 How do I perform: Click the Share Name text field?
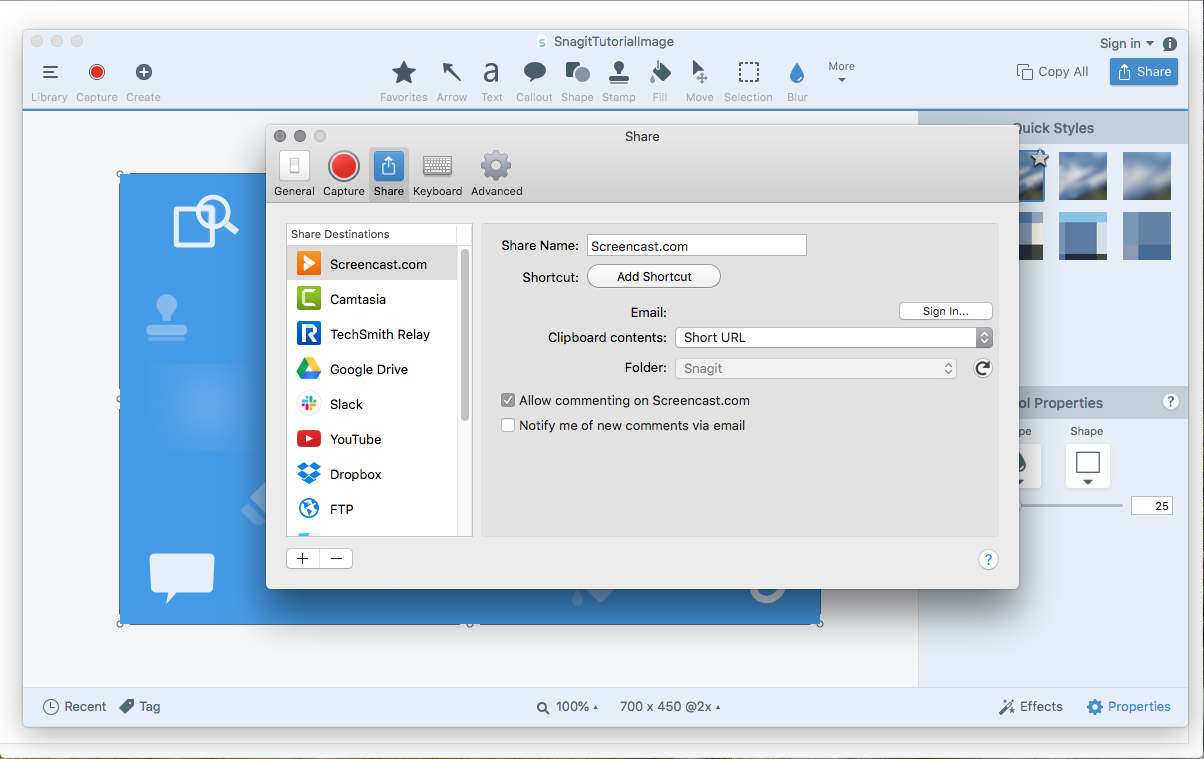click(696, 246)
